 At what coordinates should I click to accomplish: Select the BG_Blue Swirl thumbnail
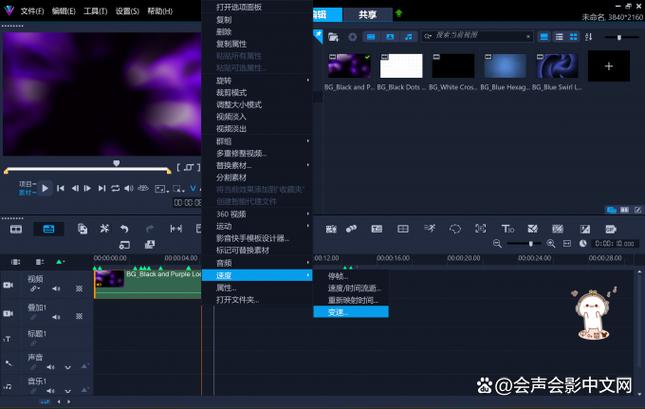pyautogui.click(x=557, y=66)
